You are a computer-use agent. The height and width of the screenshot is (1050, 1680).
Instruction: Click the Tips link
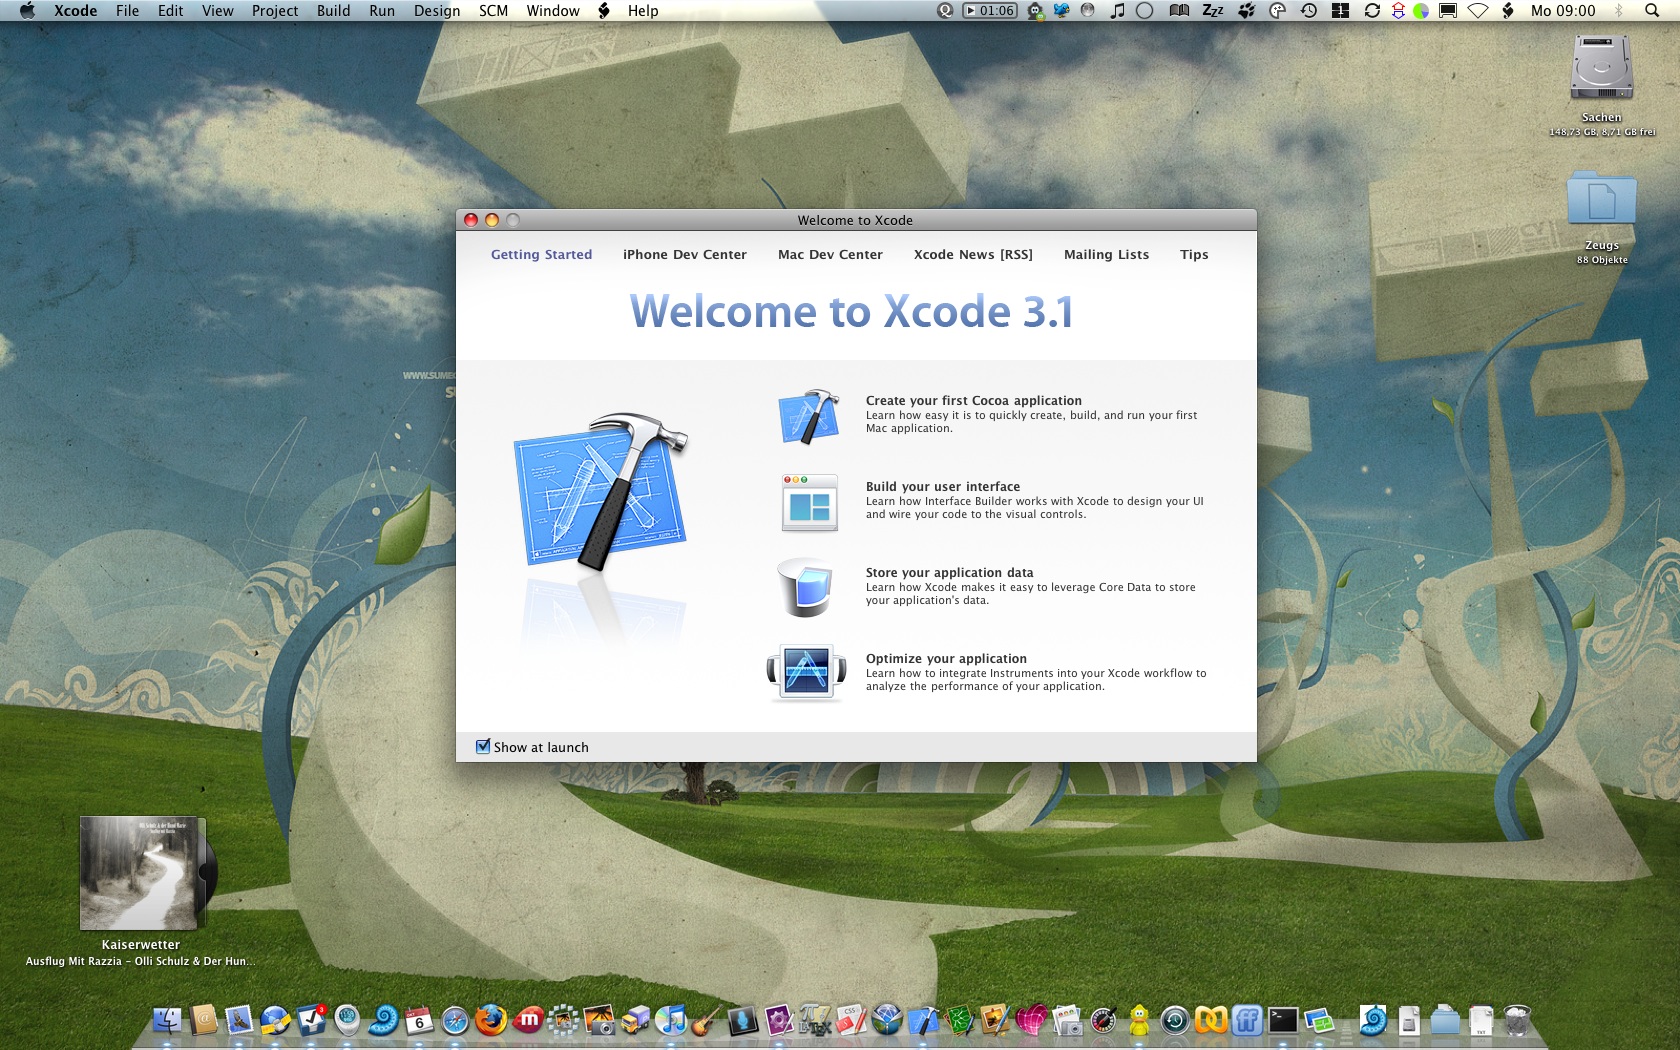pos(1194,255)
